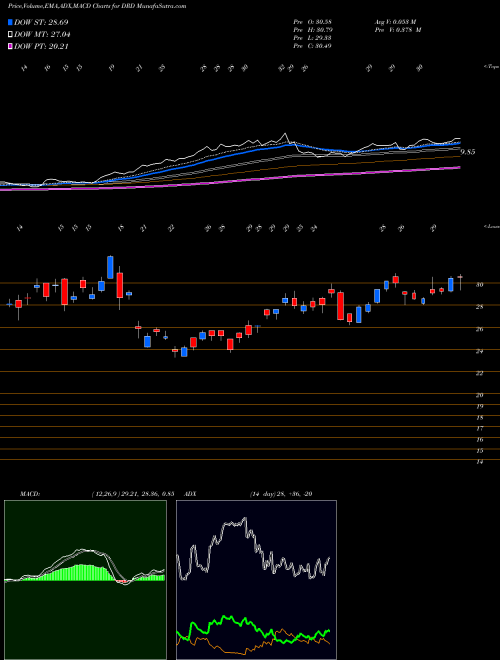Click the 26 price axis label

point(479,329)
